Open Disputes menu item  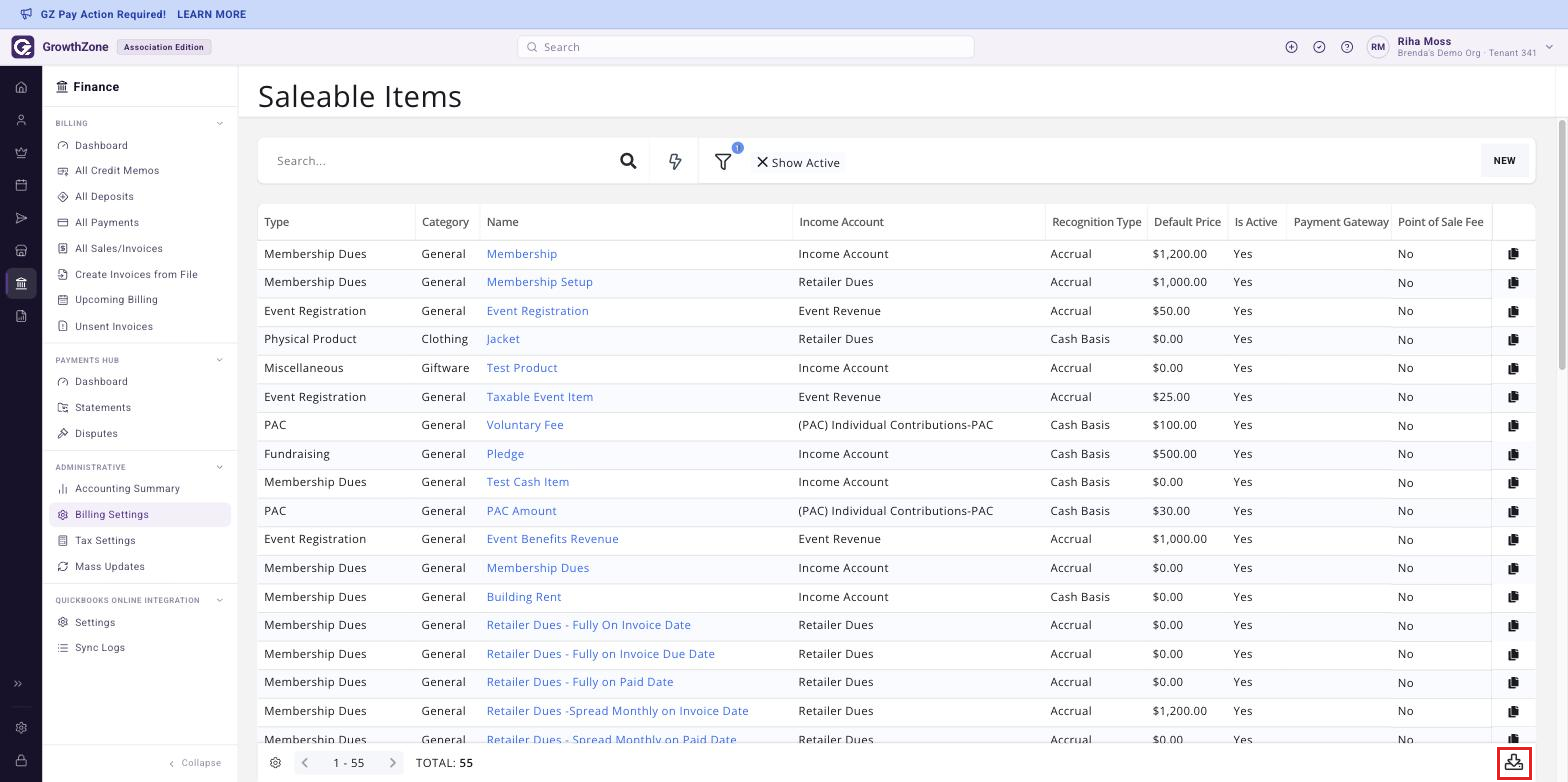click(x=96, y=434)
